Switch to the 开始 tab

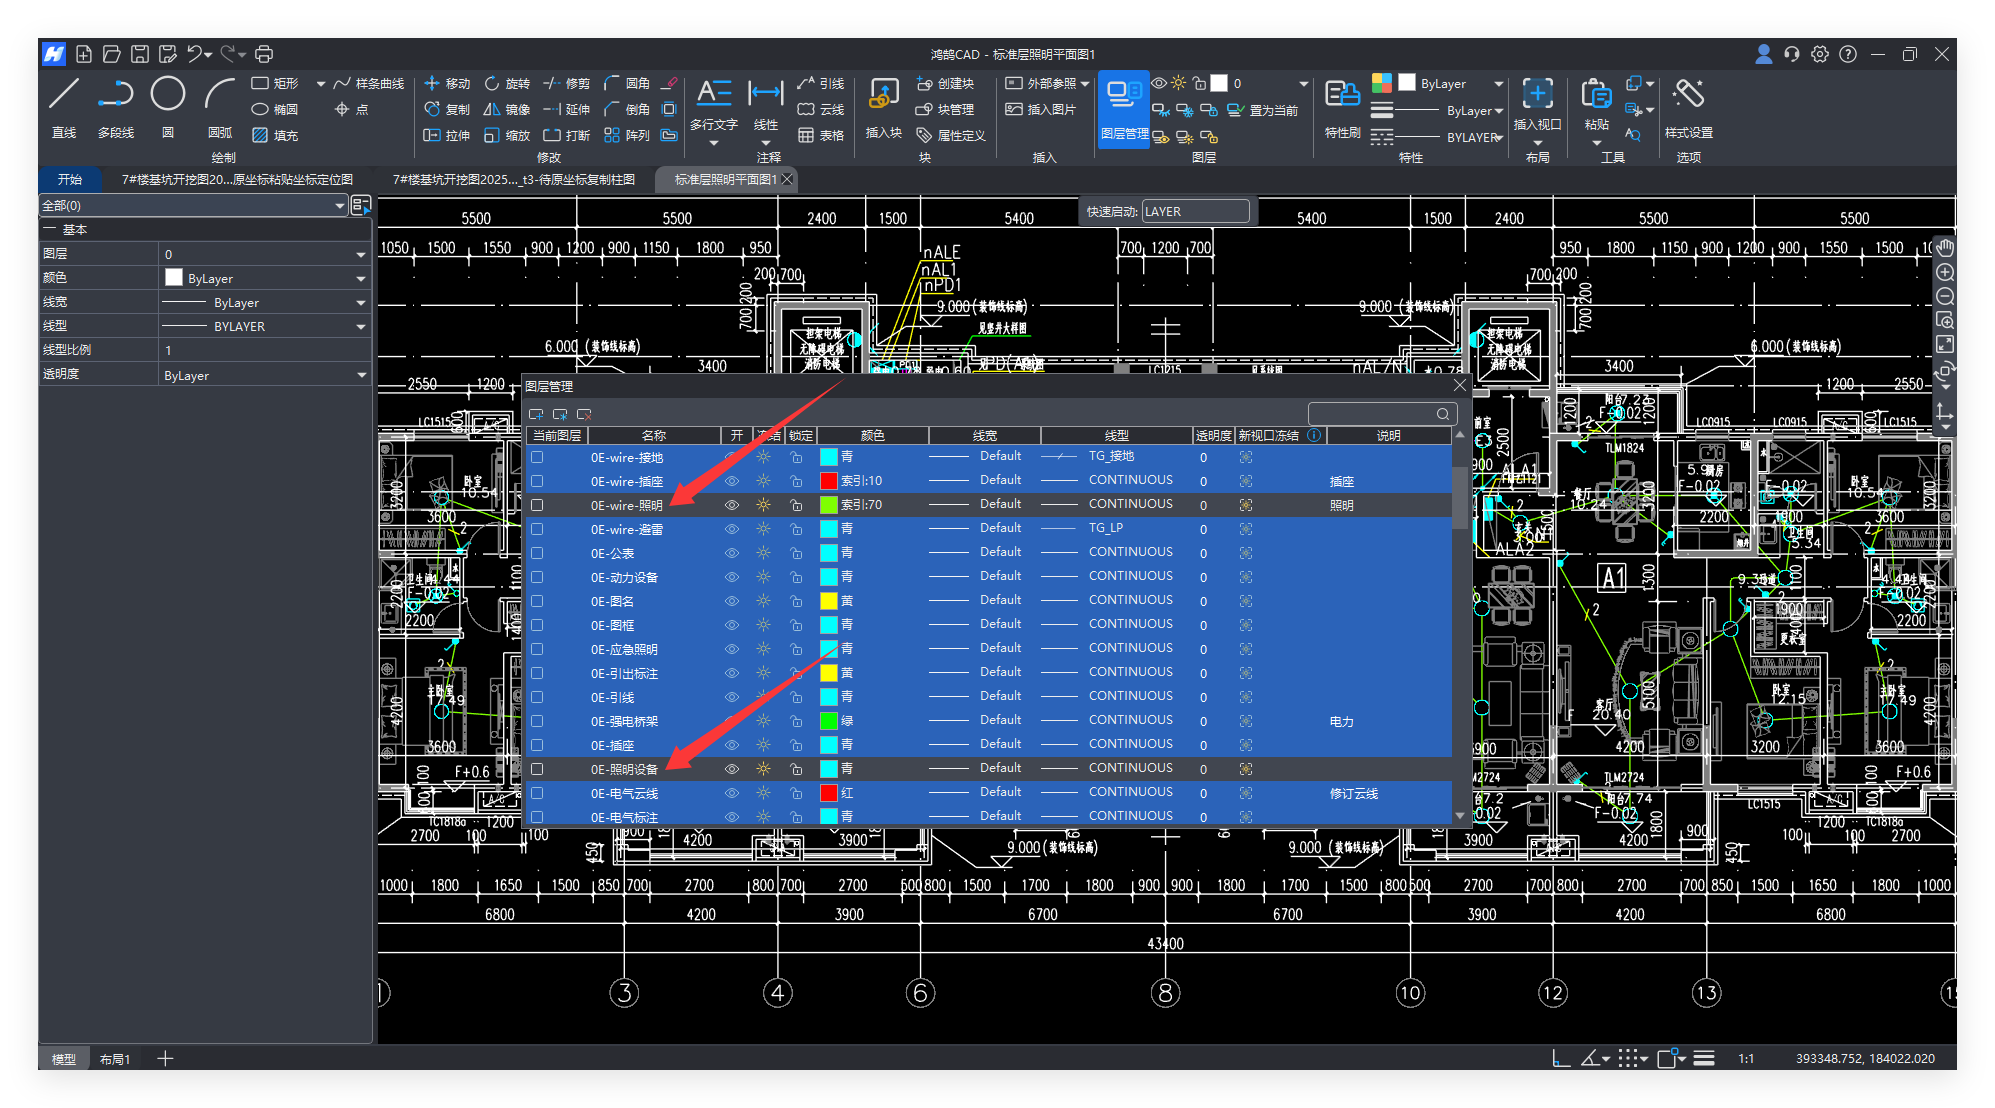pyautogui.click(x=70, y=179)
